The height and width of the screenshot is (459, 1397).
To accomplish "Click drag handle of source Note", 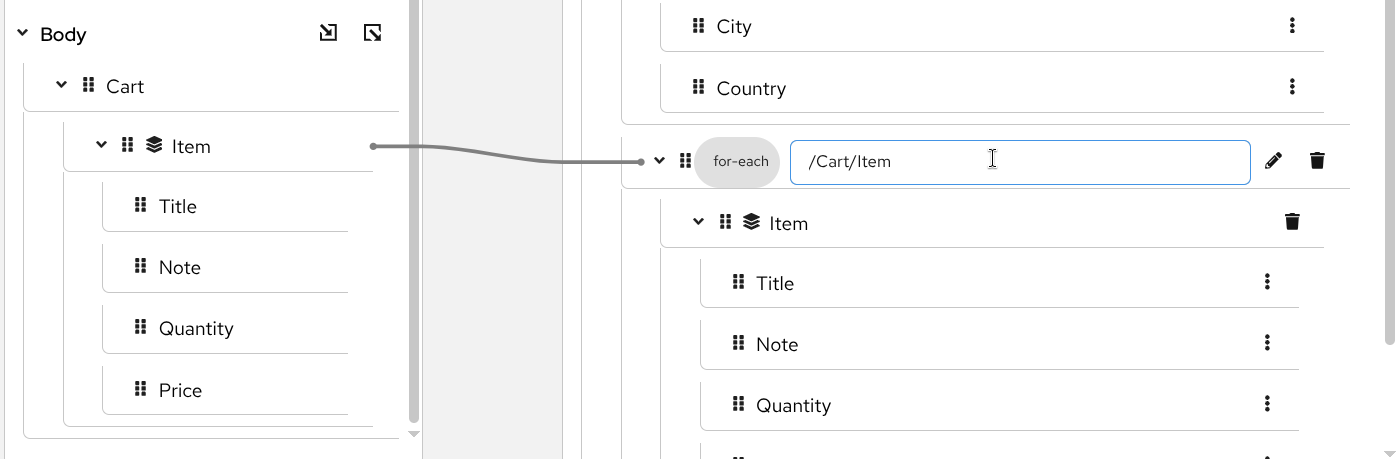I will click(x=140, y=266).
